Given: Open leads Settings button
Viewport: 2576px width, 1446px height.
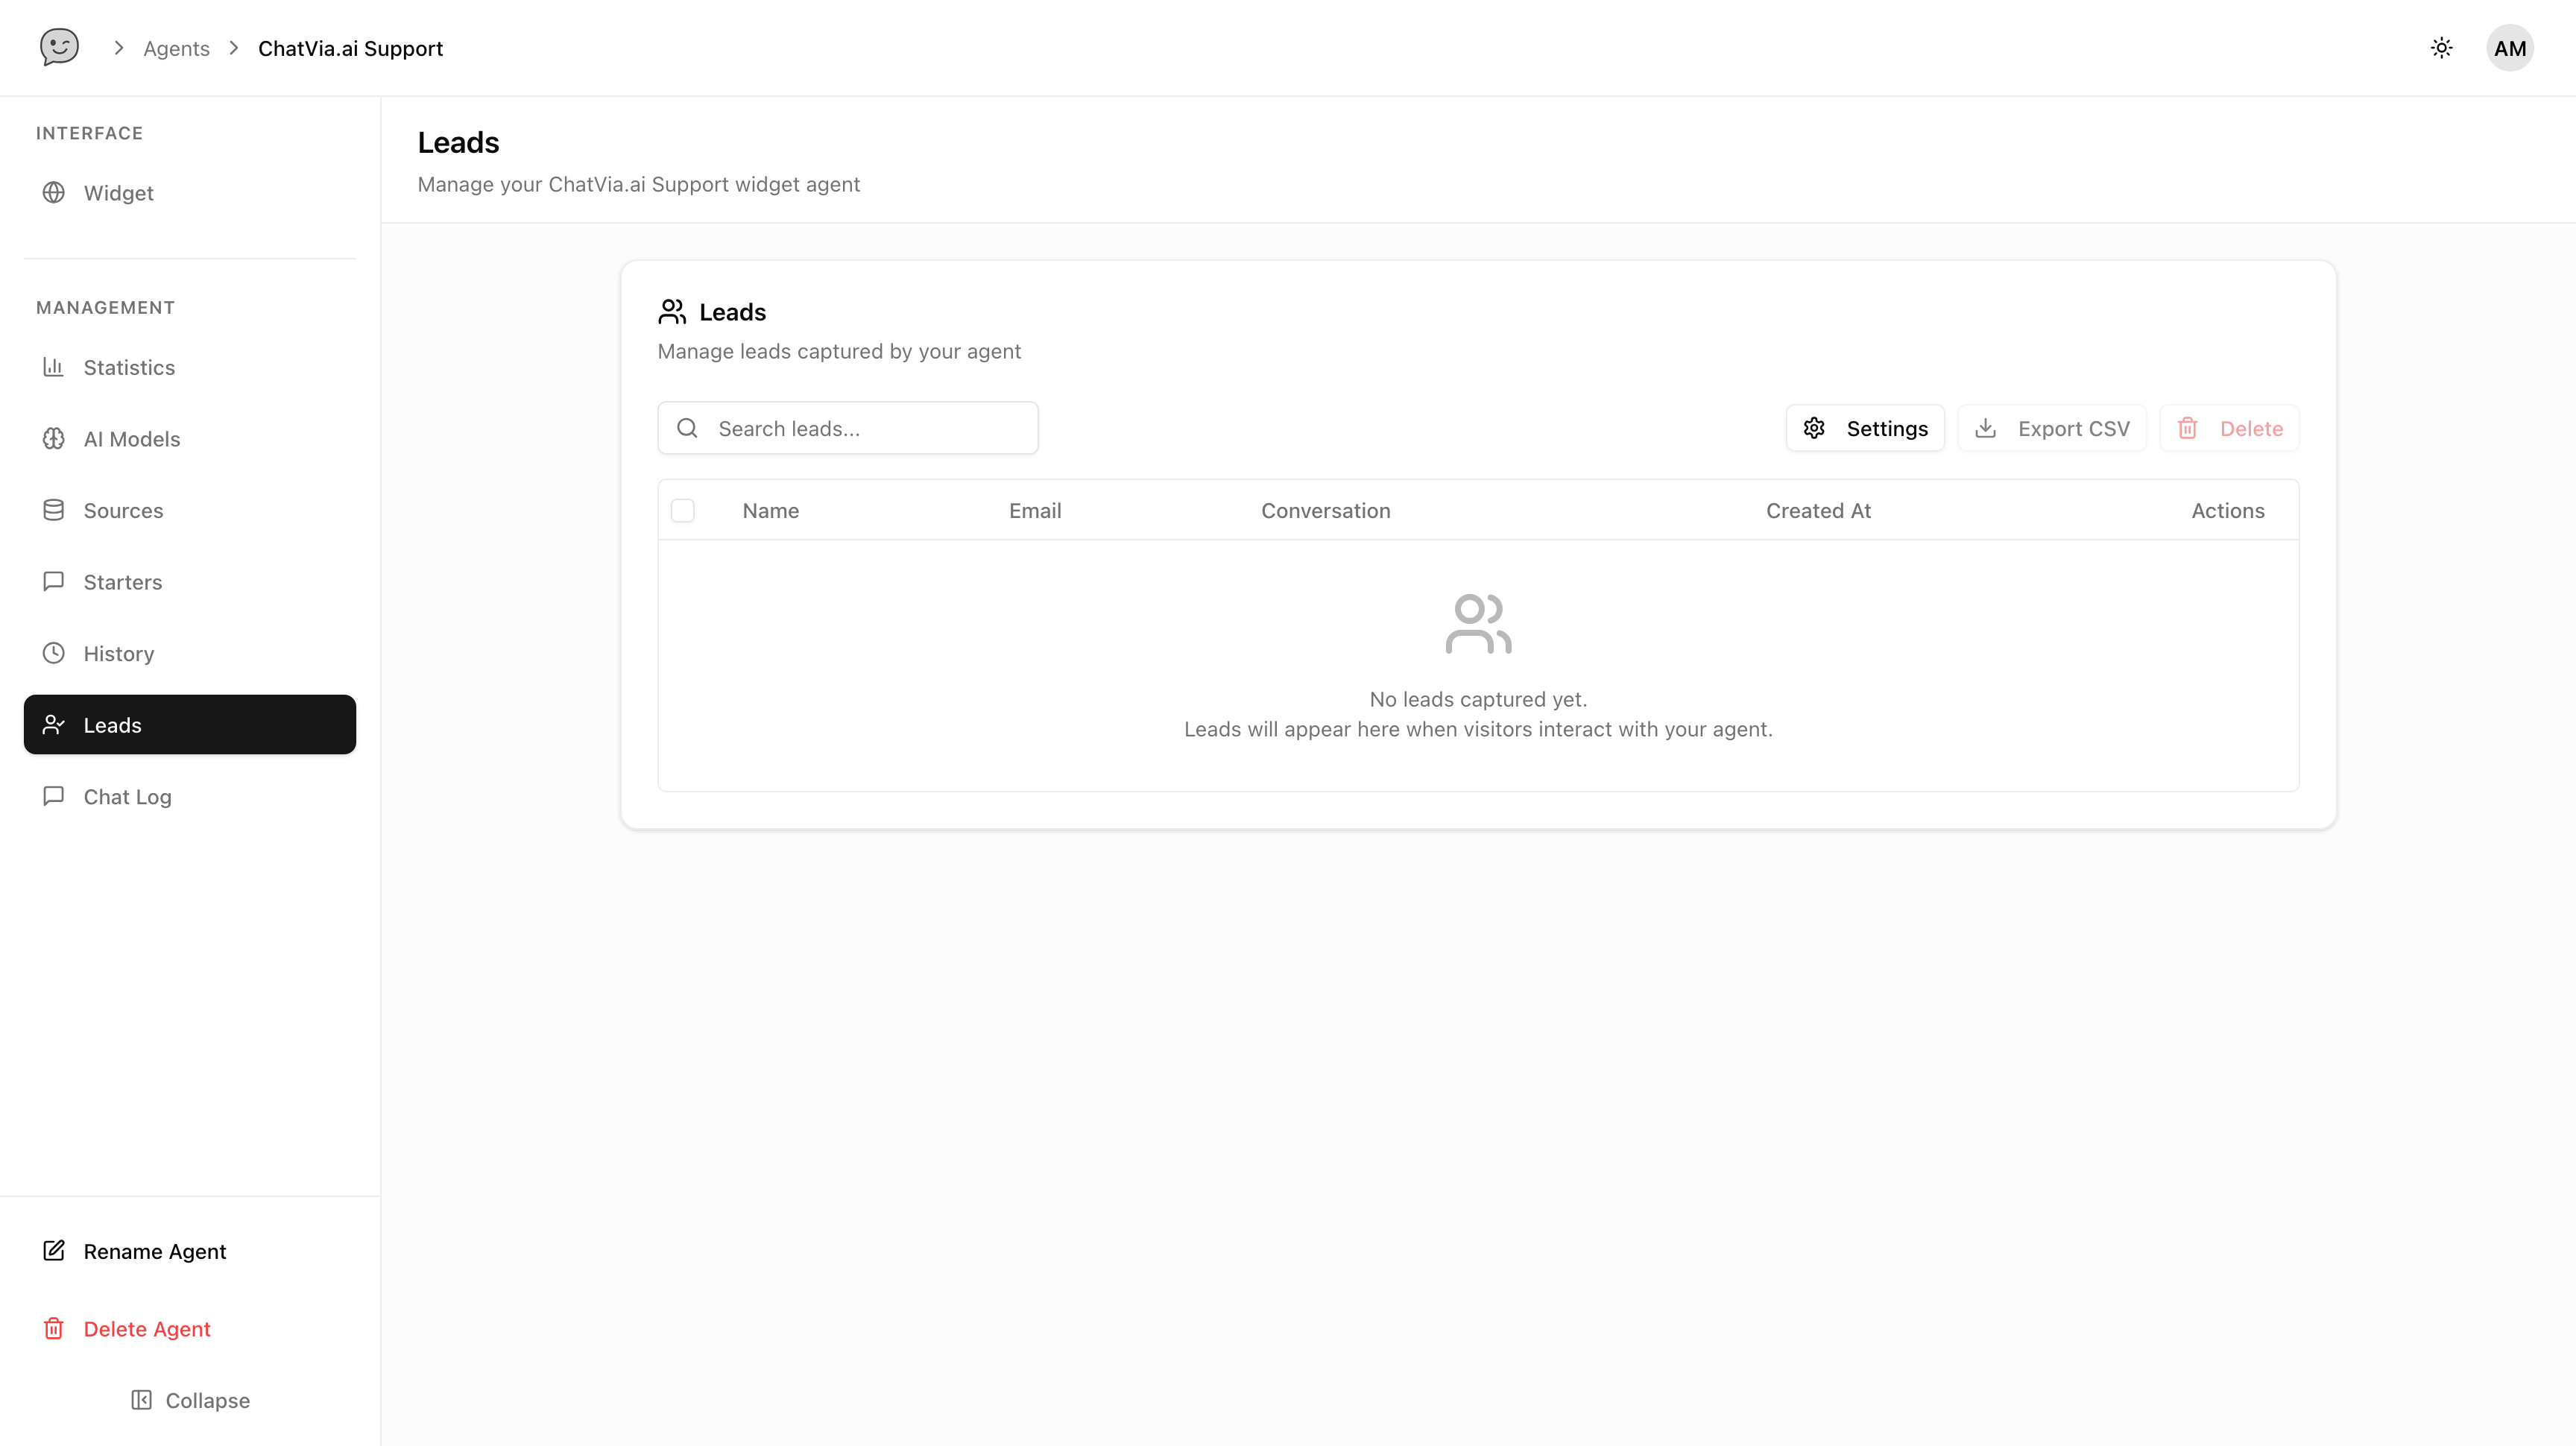Looking at the screenshot, I should [x=1865, y=428].
